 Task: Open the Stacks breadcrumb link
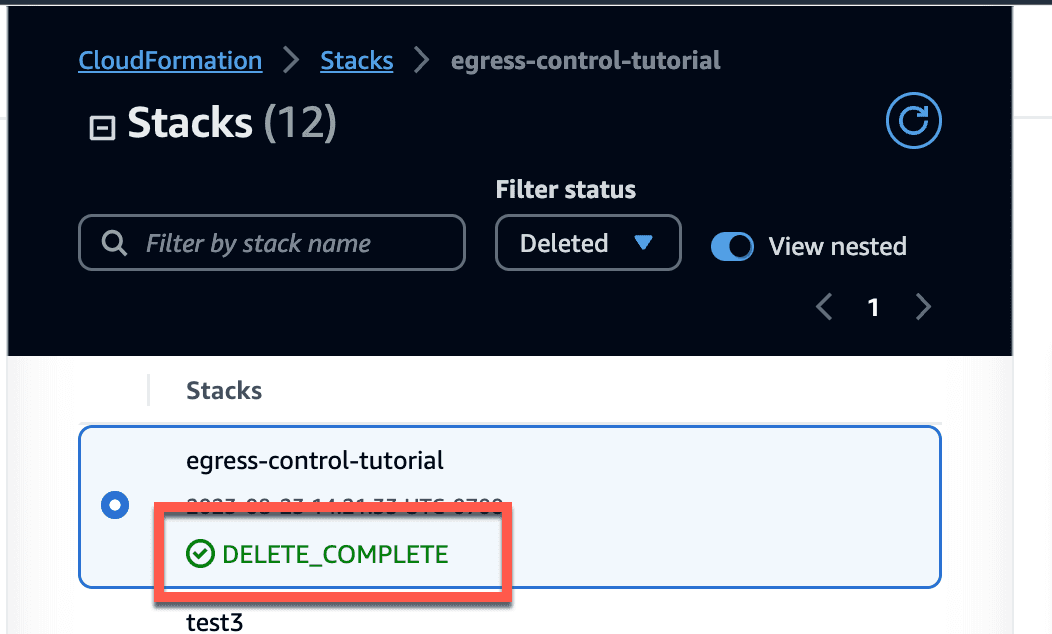[x=357, y=60]
